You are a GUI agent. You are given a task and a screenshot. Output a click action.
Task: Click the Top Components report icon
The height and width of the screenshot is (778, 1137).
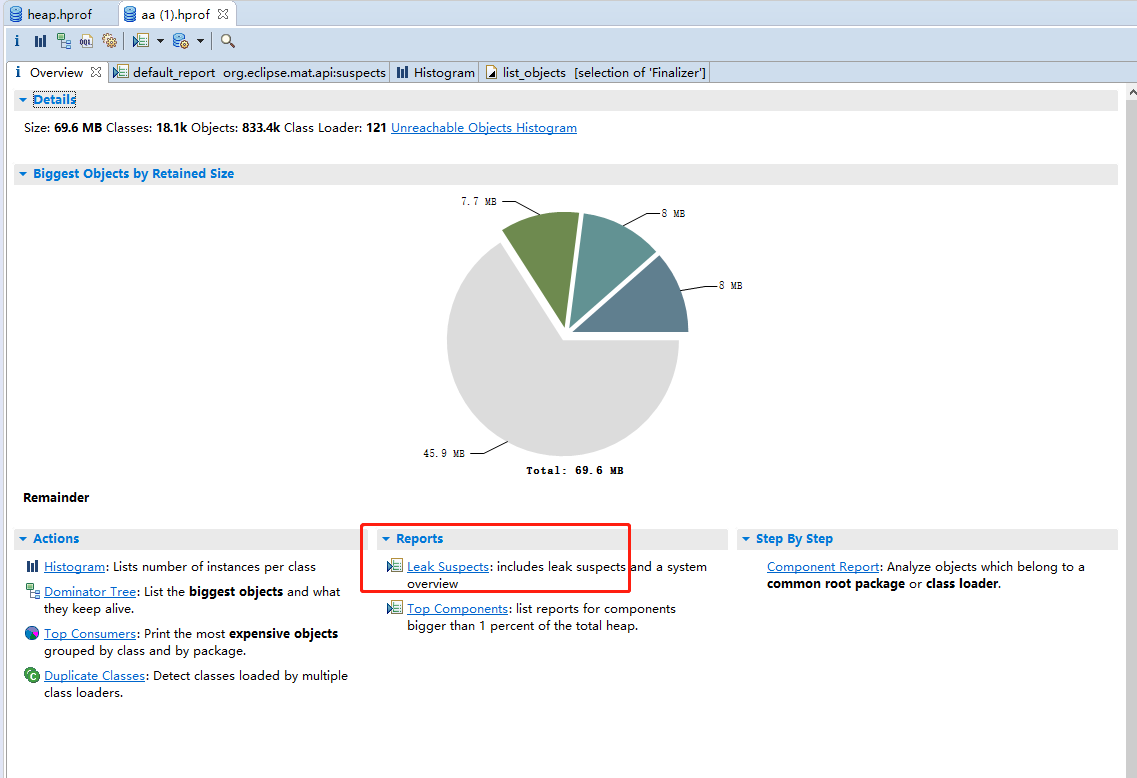click(x=395, y=608)
